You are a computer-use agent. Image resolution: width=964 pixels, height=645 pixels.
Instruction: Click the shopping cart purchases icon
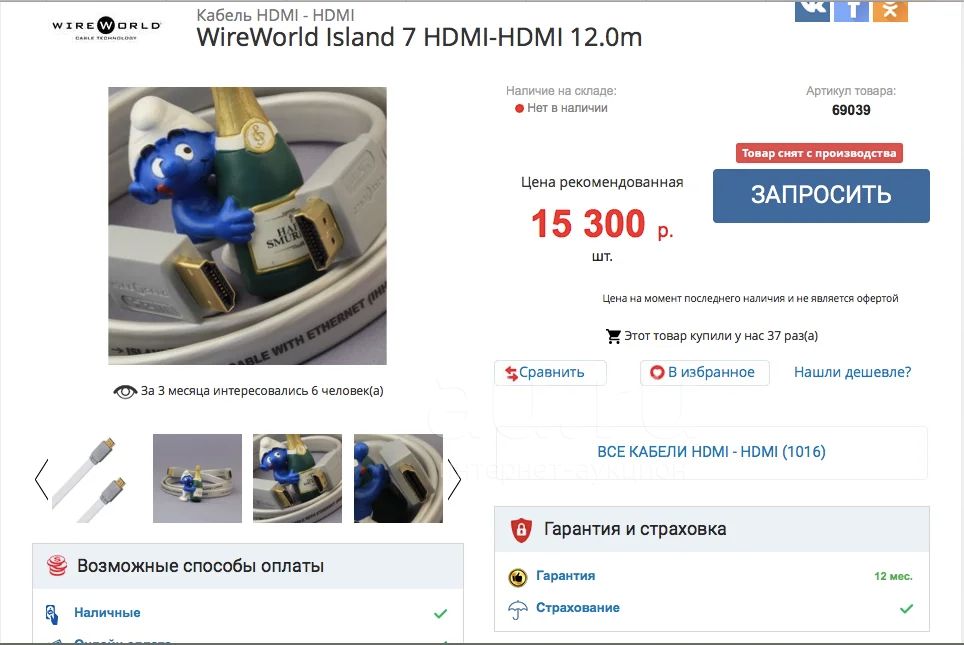click(613, 336)
